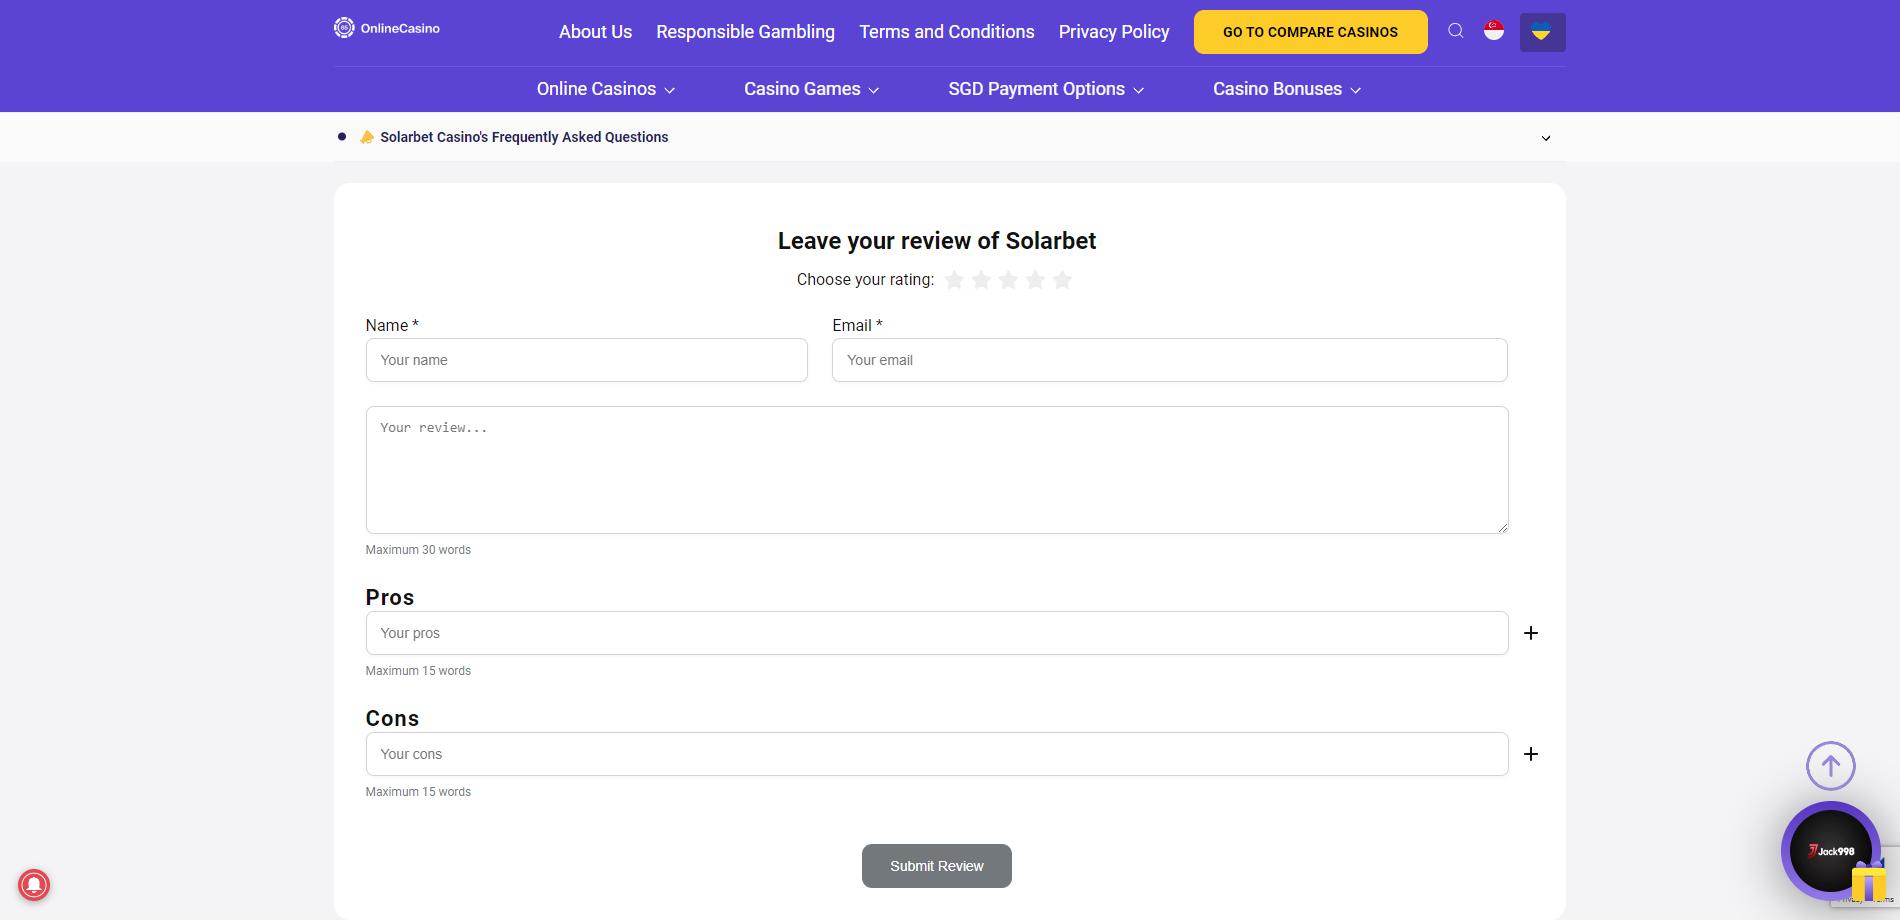The height and width of the screenshot is (920, 1900).
Task: Open the Jack998 floating promo bubble
Action: pyautogui.click(x=1830, y=851)
